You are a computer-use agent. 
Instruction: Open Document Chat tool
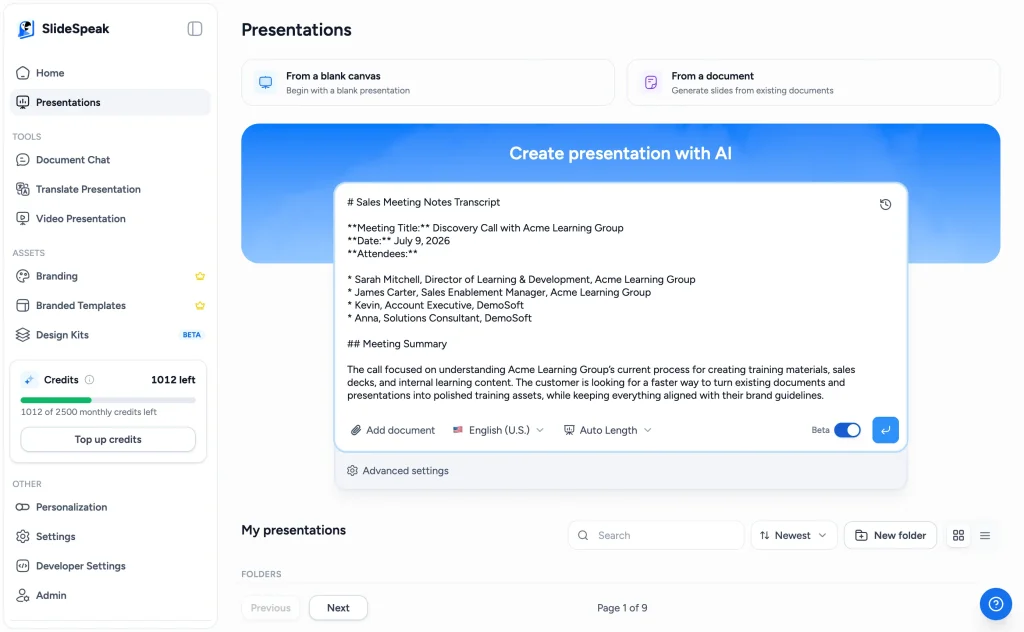pos(110,159)
